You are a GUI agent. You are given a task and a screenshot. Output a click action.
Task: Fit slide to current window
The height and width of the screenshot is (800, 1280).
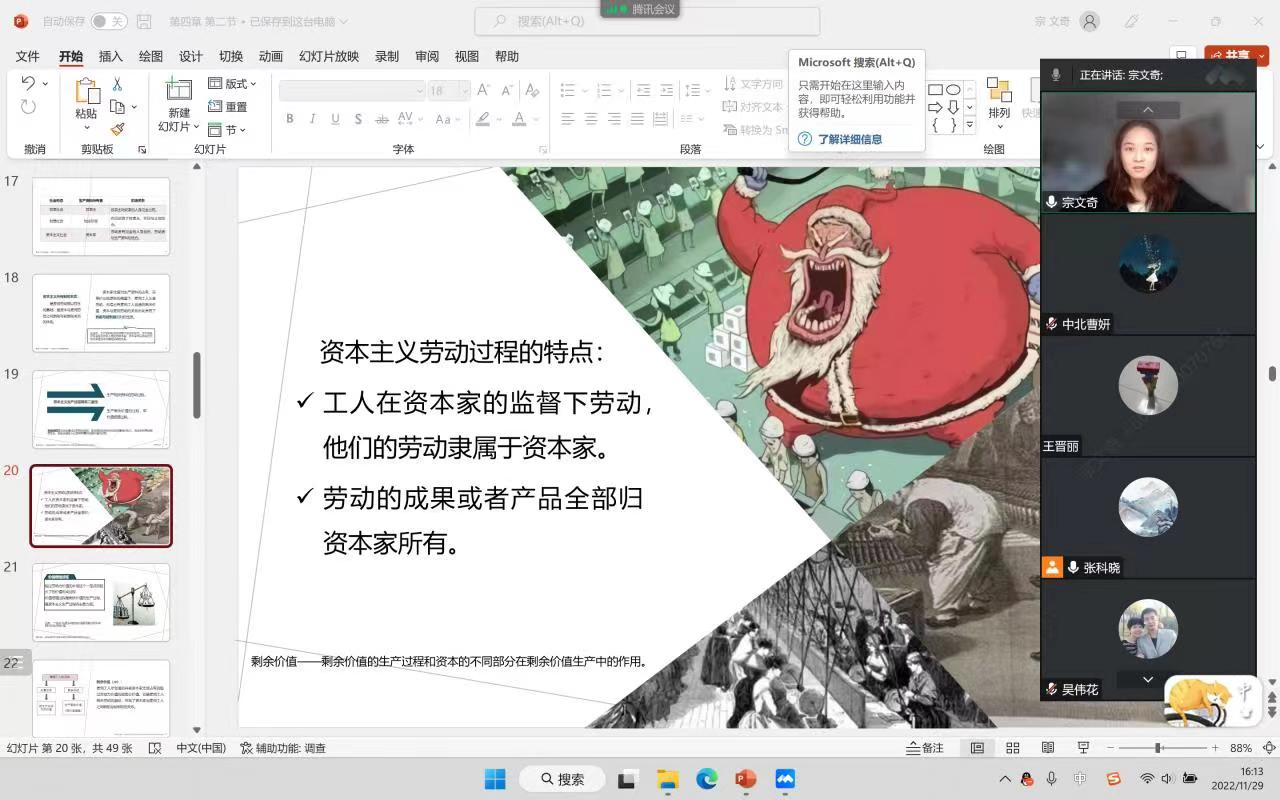tap(1269, 748)
